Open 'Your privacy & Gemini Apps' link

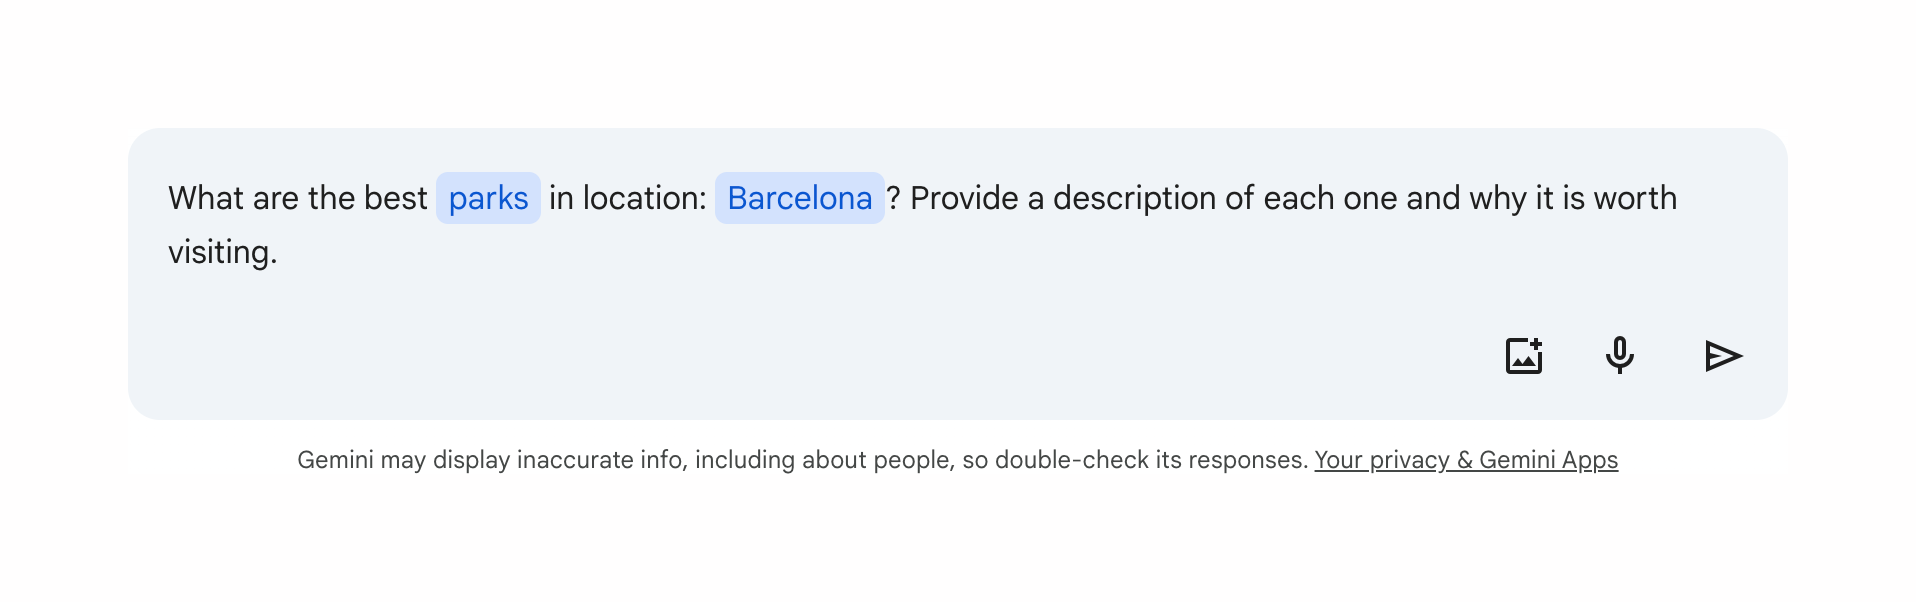pyautogui.click(x=1465, y=460)
